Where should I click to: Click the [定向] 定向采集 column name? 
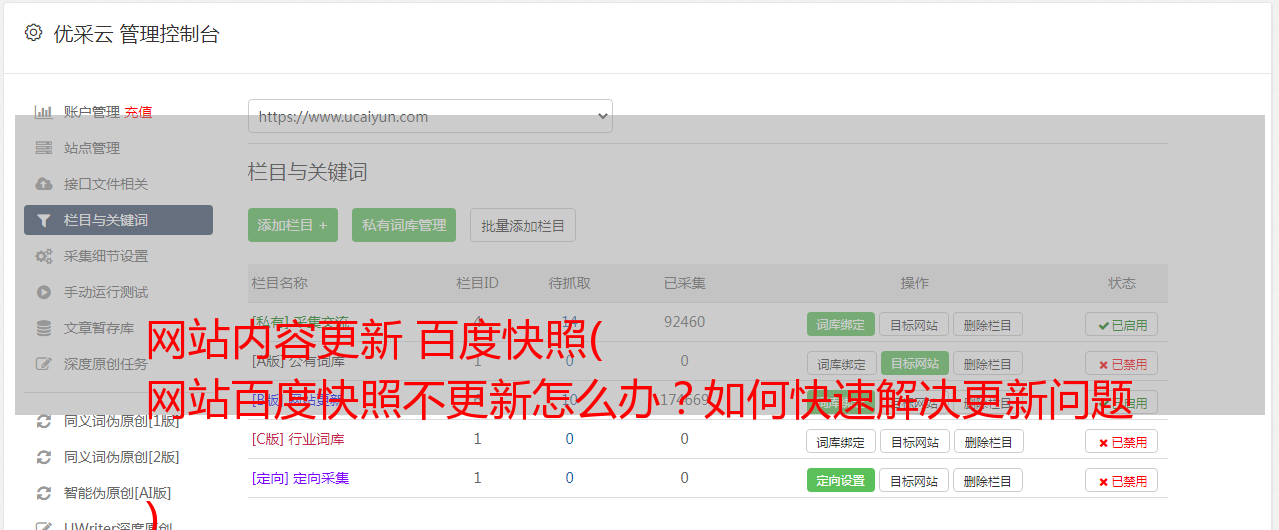click(301, 478)
